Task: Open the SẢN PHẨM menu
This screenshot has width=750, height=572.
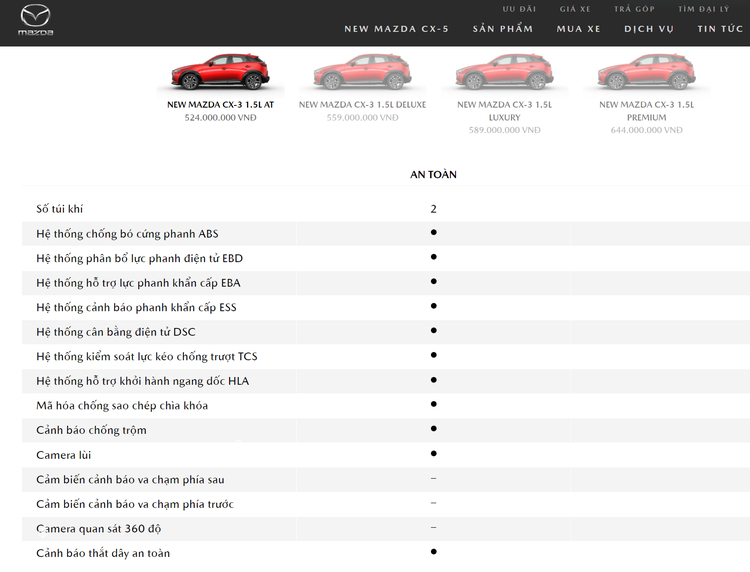Action: click(503, 29)
